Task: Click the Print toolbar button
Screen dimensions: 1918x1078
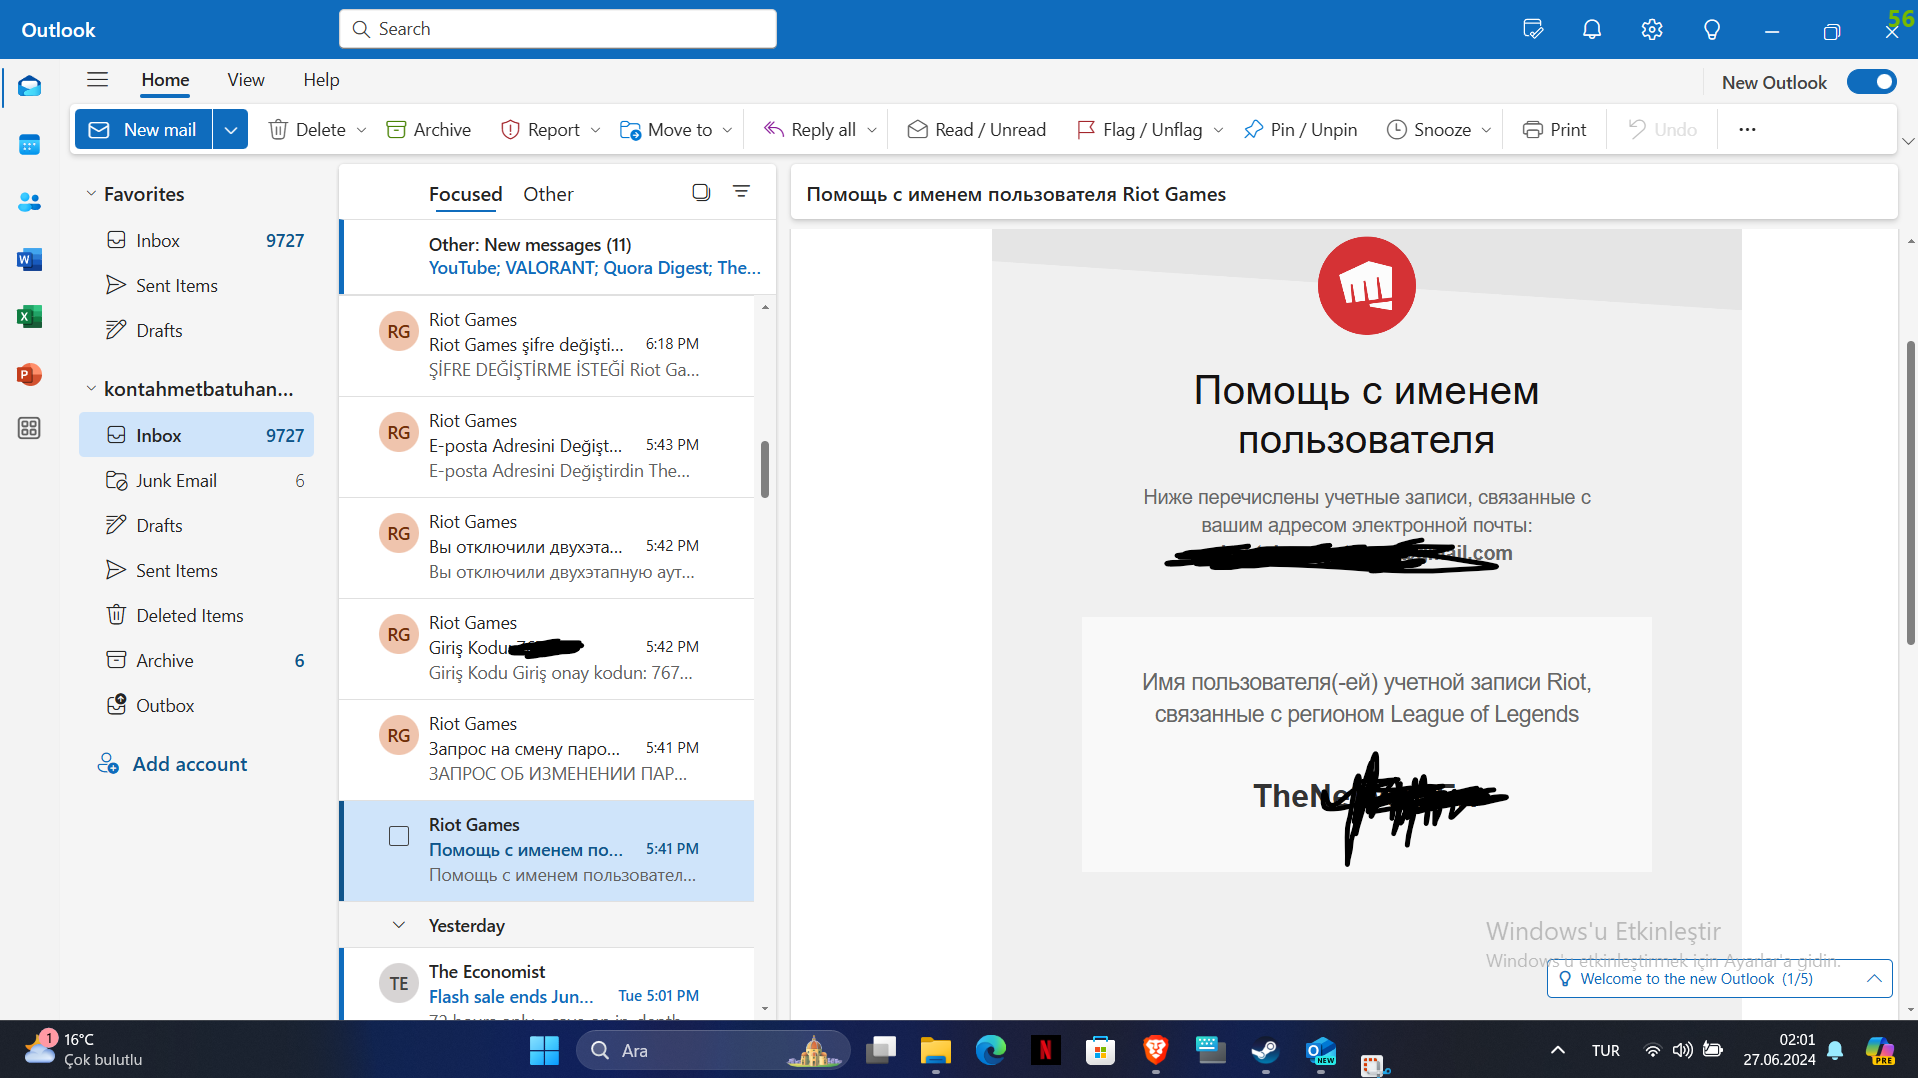Action: (1554, 130)
